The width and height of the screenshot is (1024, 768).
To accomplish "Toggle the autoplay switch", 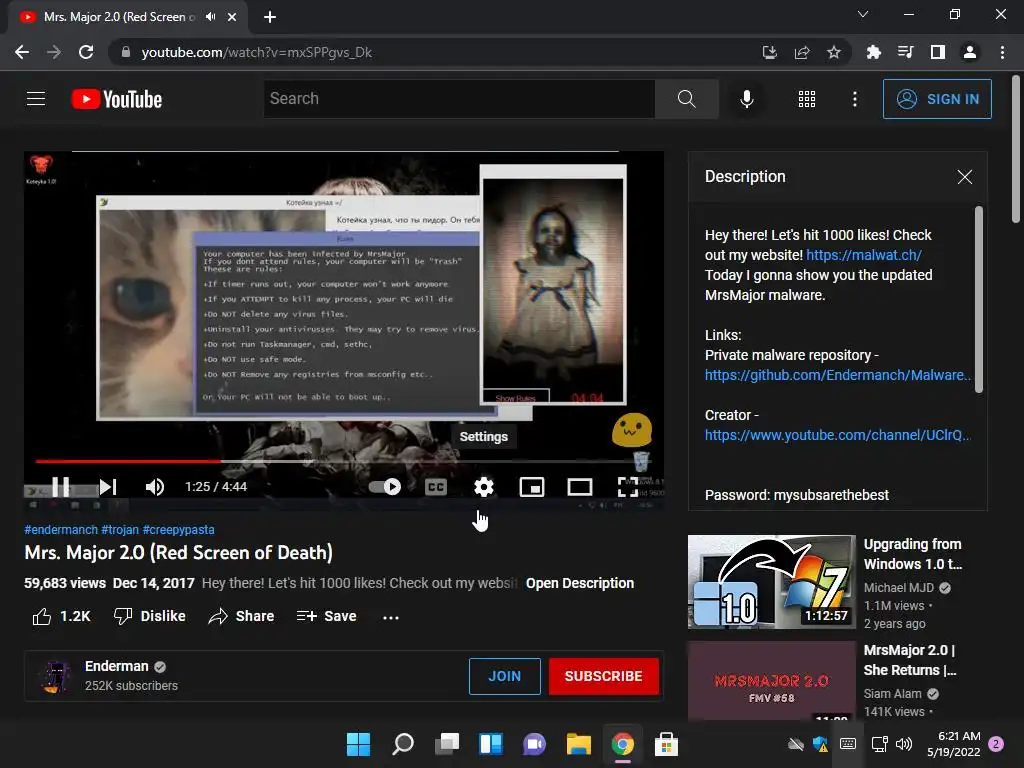I will click(385, 487).
